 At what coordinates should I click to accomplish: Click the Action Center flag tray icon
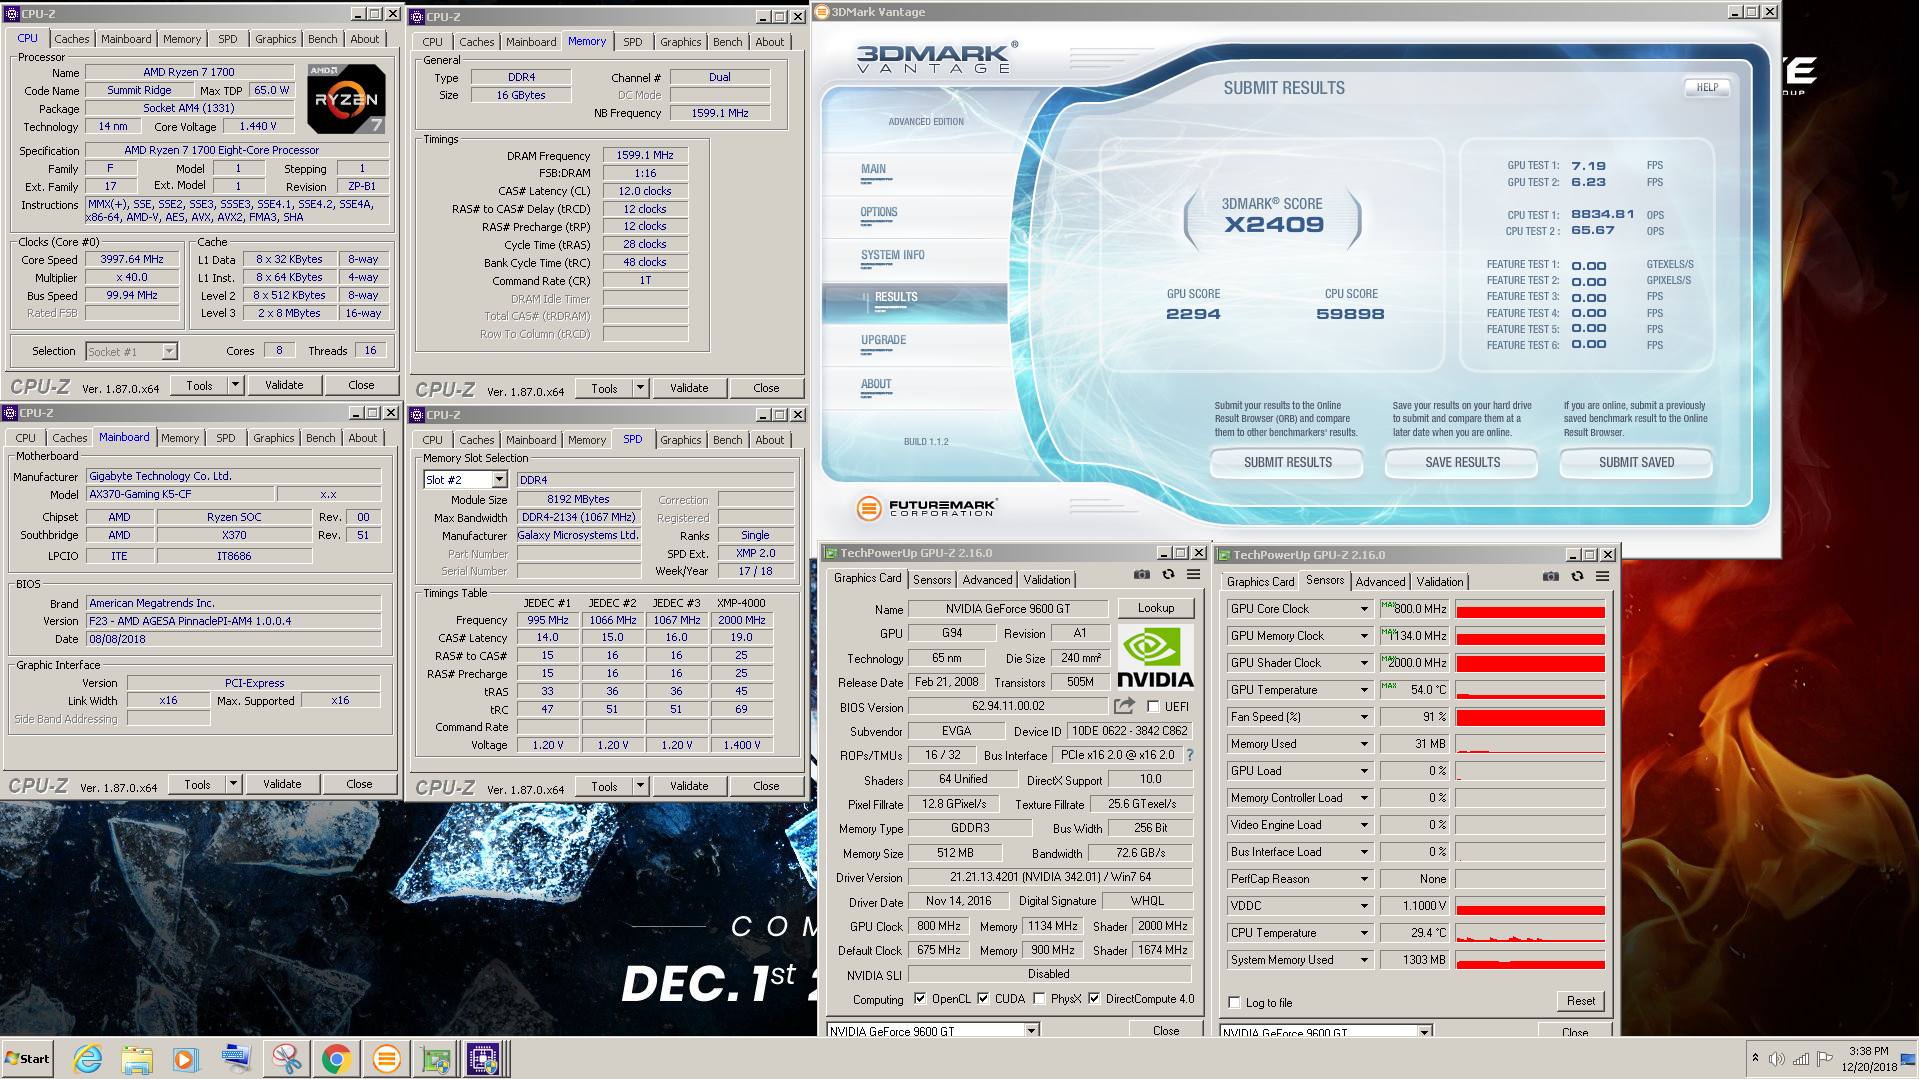1825,1059
